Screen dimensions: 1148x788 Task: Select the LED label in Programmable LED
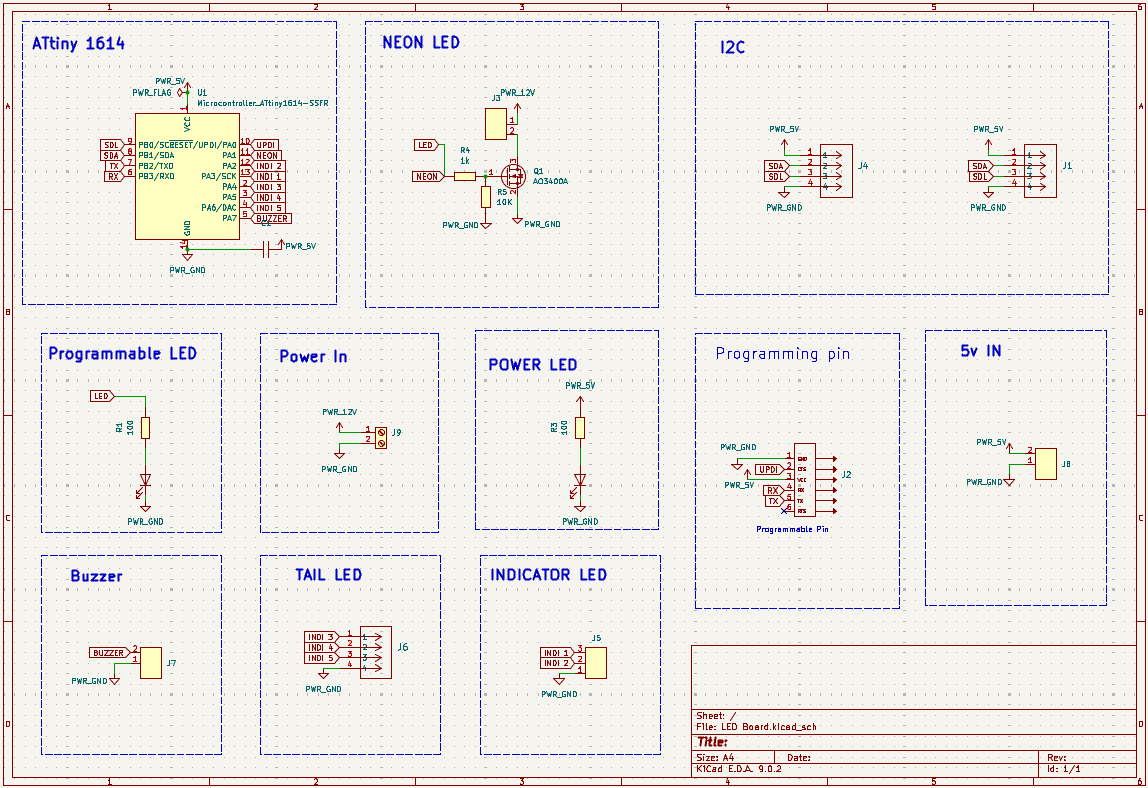[x=102, y=396]
